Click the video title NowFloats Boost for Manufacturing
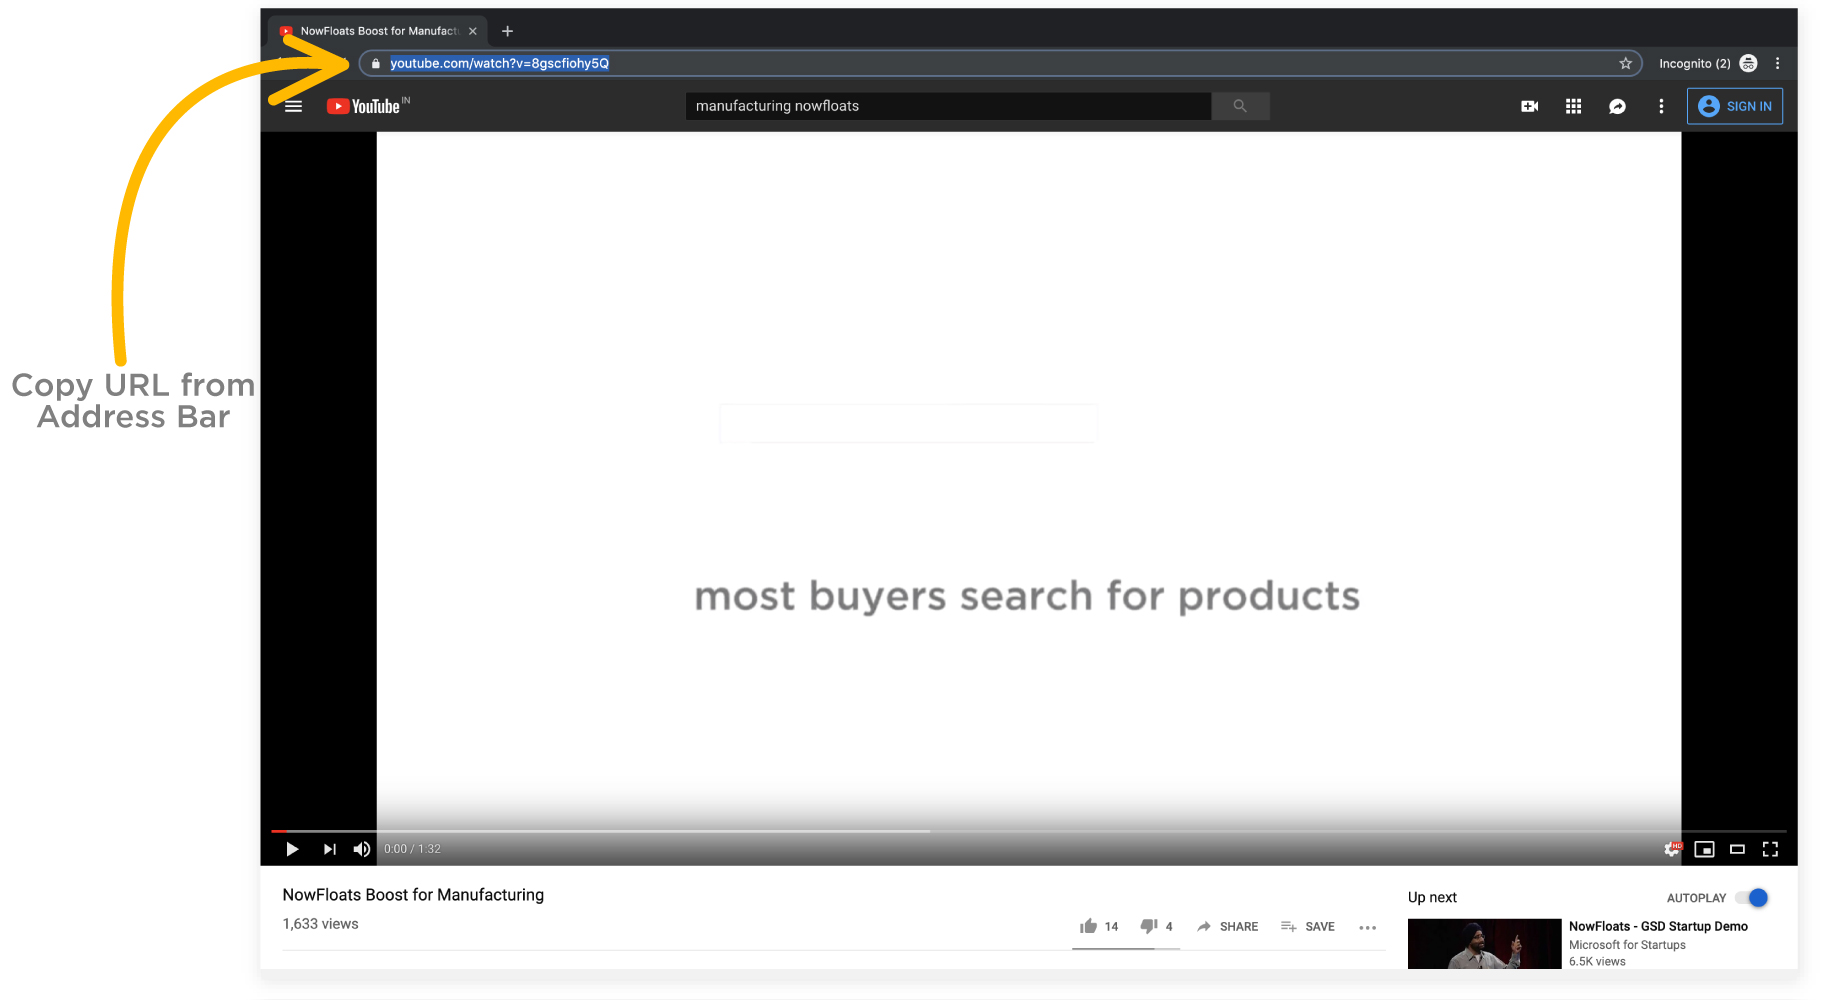1835x1000 pixels. (413, 895)
